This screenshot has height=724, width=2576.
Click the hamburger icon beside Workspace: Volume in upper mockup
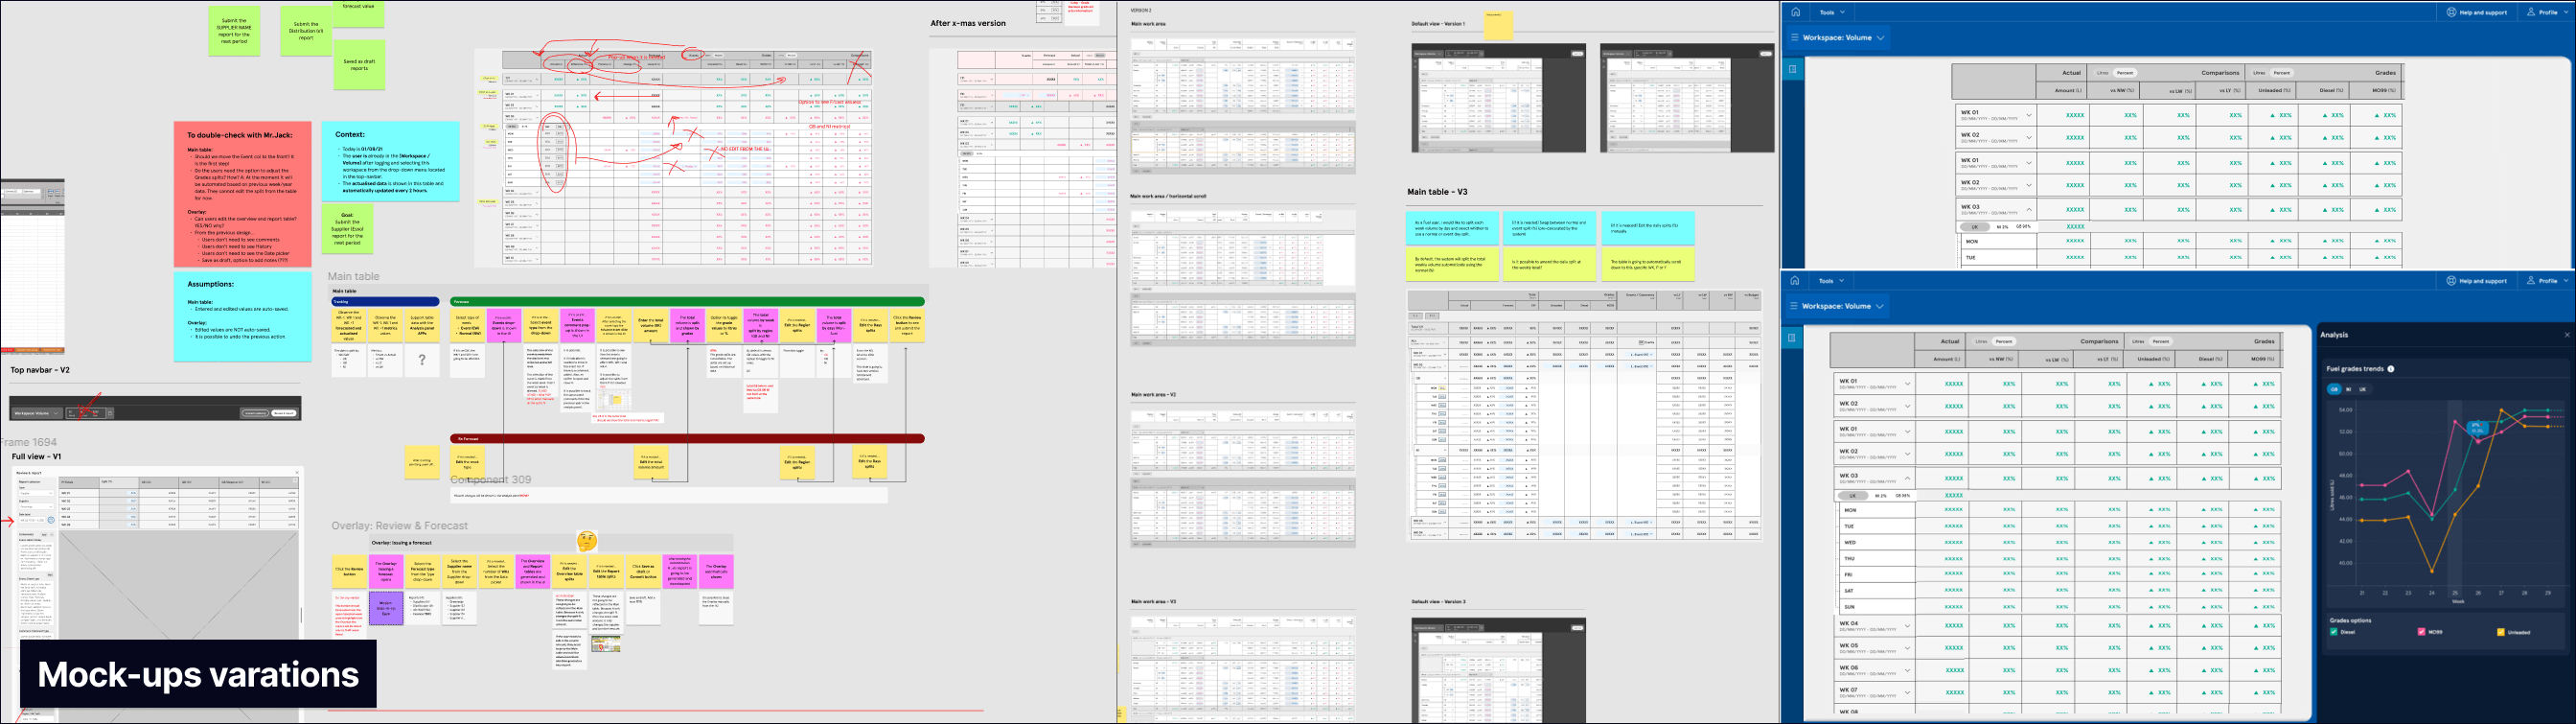point(1795,38)
